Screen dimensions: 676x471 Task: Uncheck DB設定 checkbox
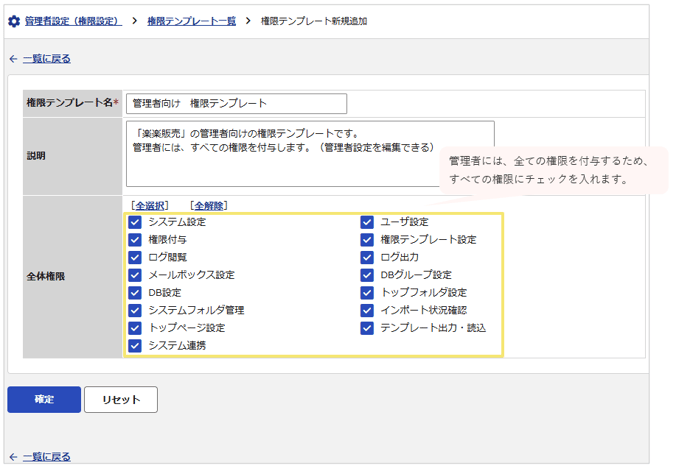[135, 293]
